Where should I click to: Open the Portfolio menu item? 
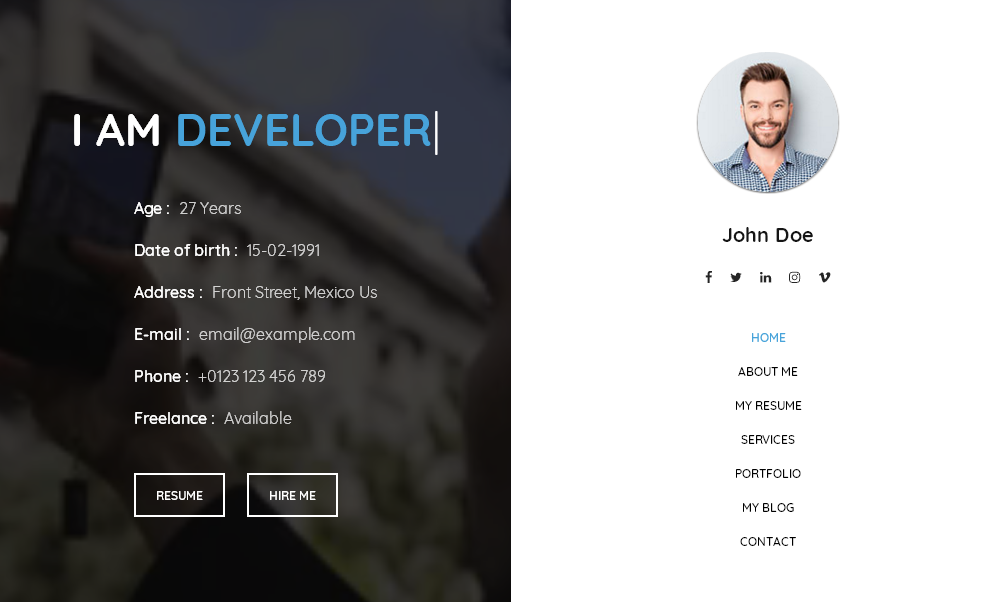768,474
